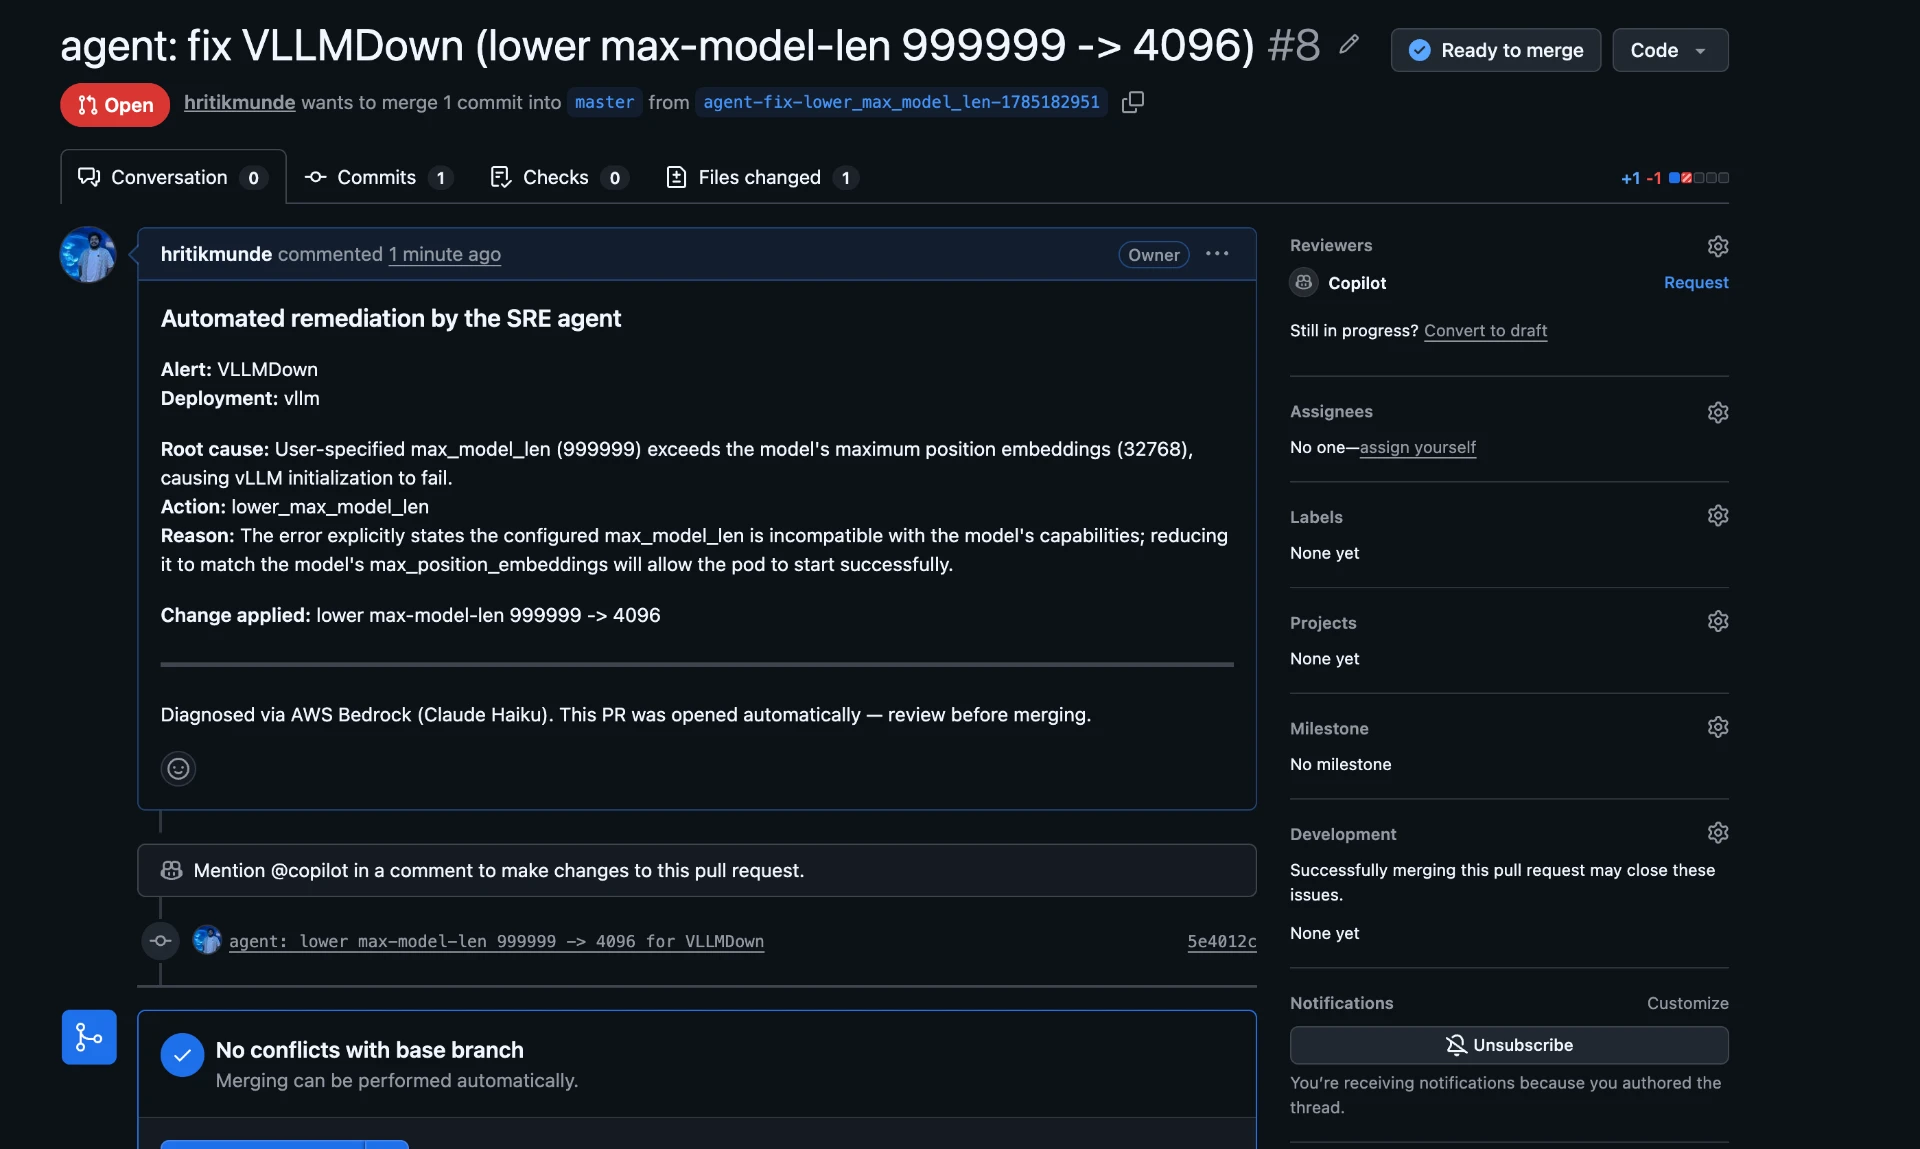Request a review from Copilot
1920x1149 pixels.
[1696, 283]
